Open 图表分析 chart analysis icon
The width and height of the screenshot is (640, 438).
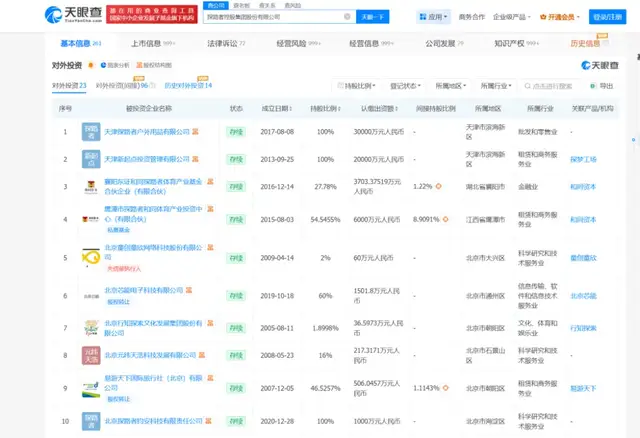click(115, 65)
